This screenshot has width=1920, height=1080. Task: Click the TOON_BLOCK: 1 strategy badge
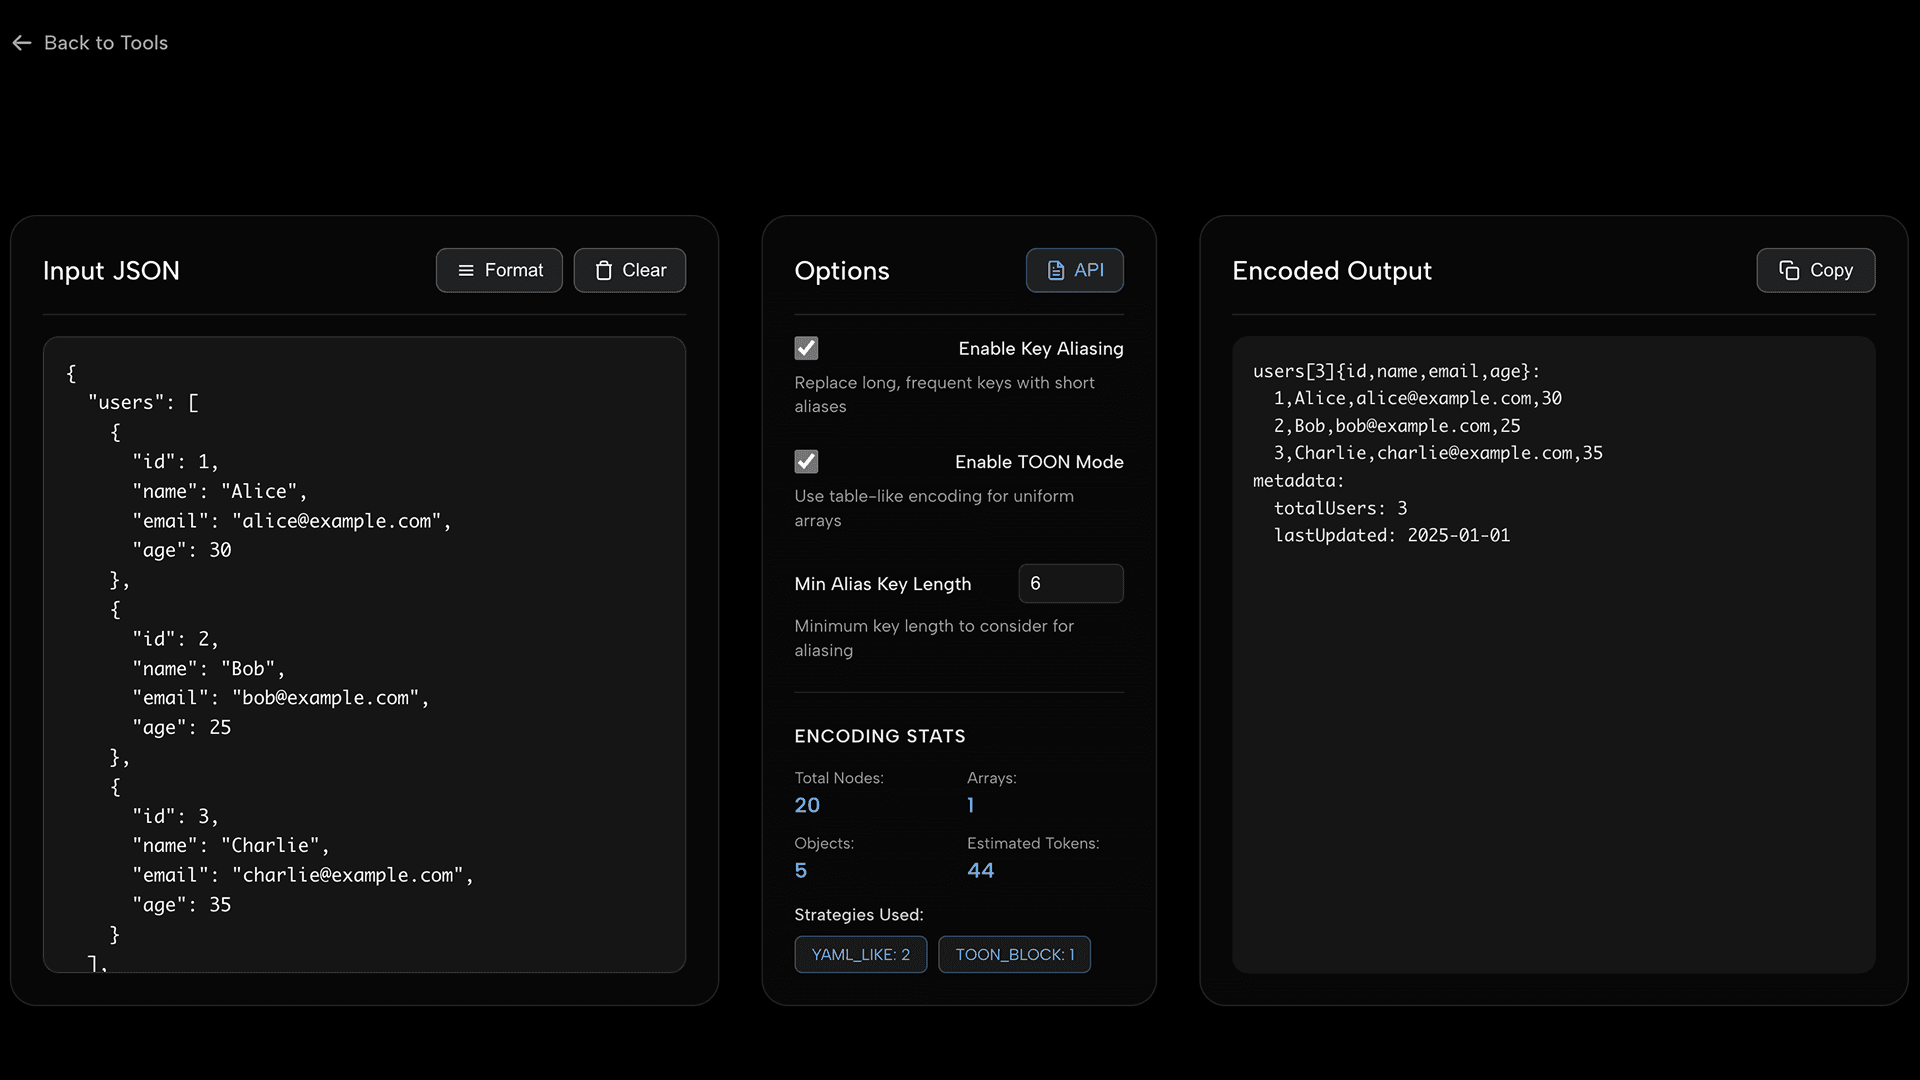click(x=1014, y=955)
